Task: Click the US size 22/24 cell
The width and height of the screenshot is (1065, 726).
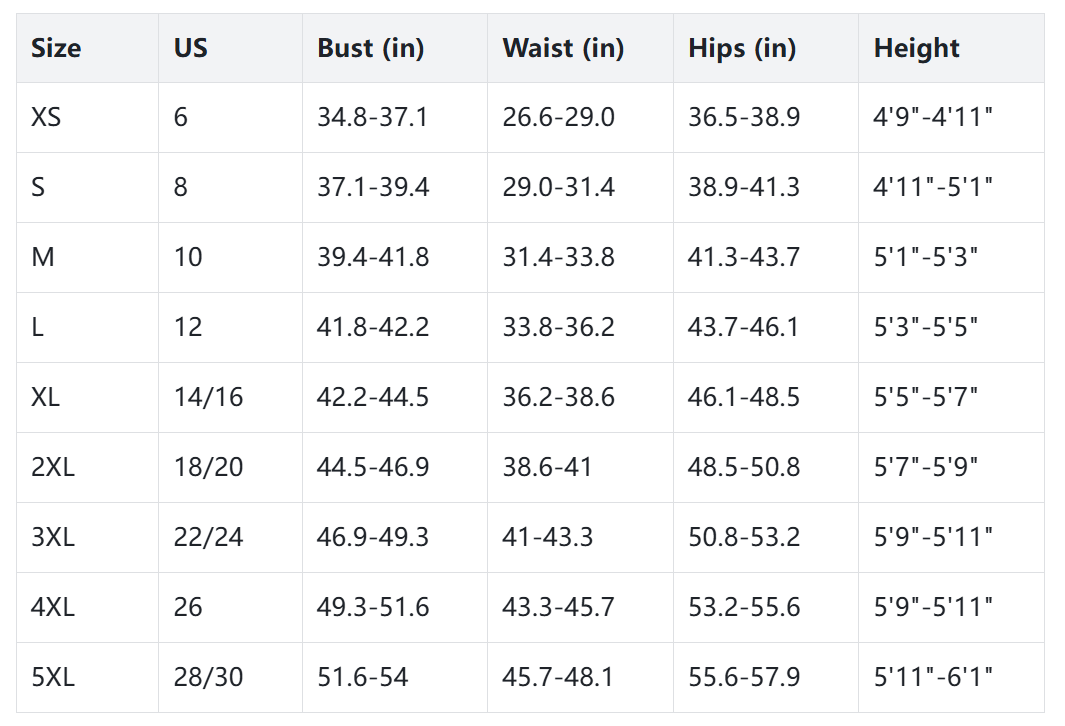Action: (x=208, y=537)
